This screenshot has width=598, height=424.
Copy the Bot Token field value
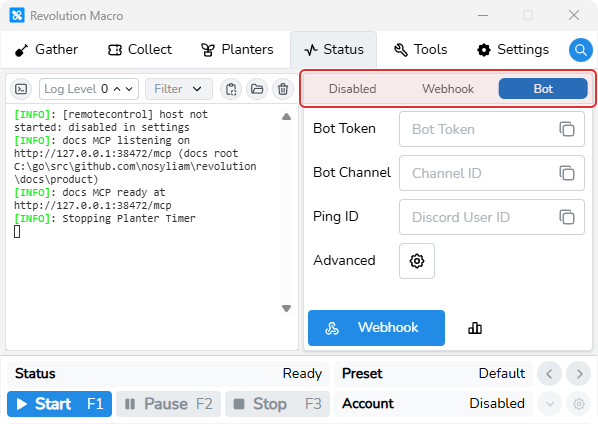567,129
